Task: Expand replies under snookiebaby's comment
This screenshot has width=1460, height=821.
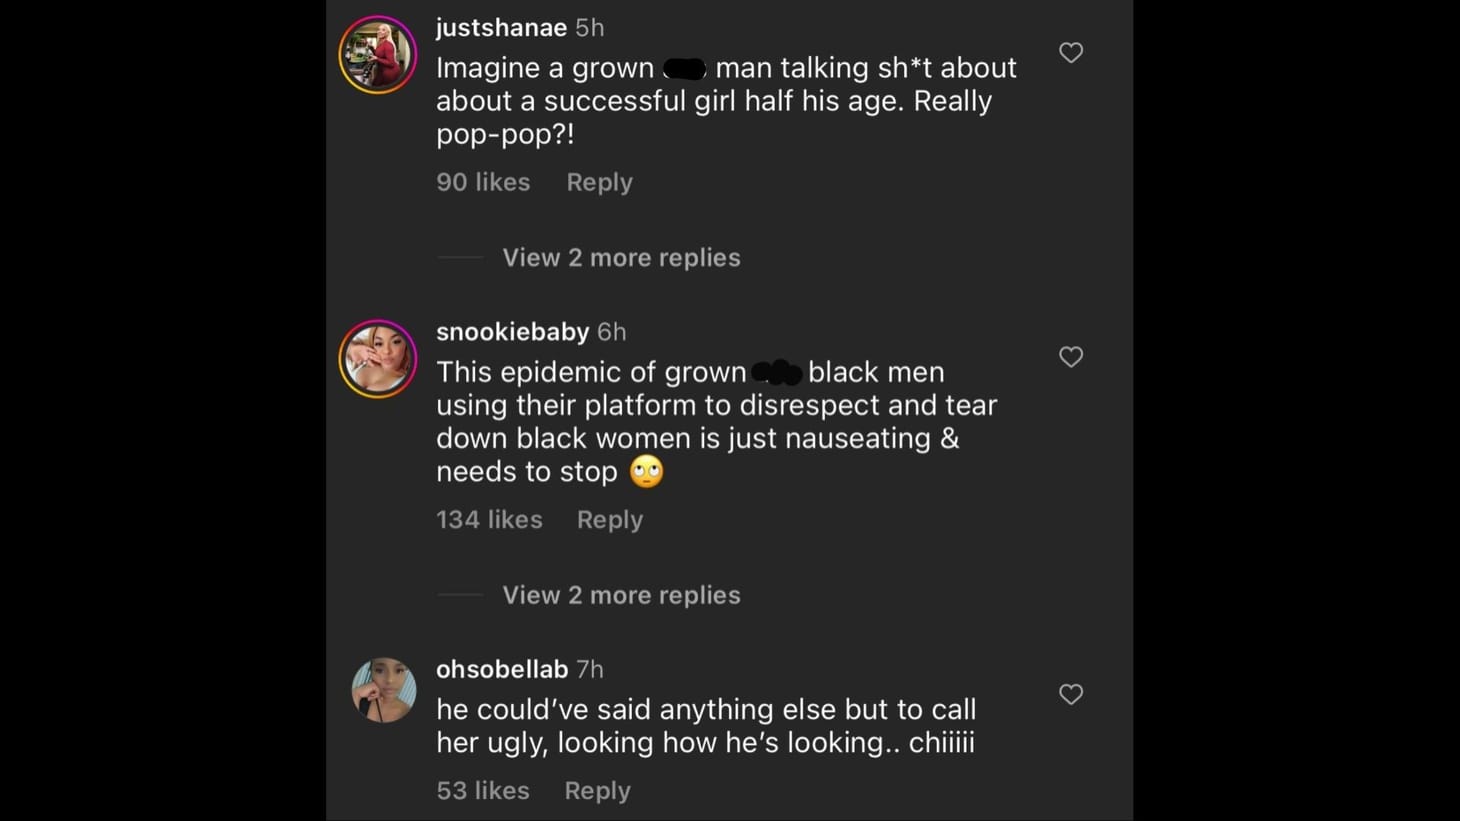Action: point(620,594)
